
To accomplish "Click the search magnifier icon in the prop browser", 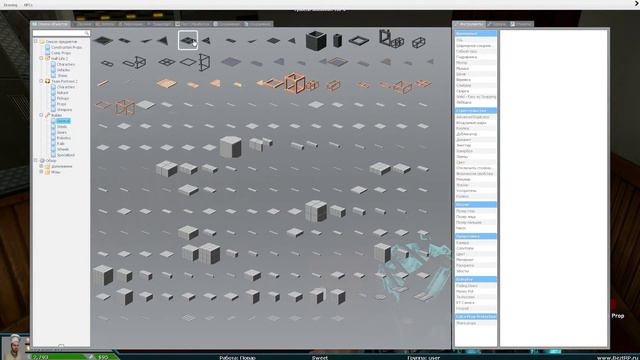I will (87, 33).
